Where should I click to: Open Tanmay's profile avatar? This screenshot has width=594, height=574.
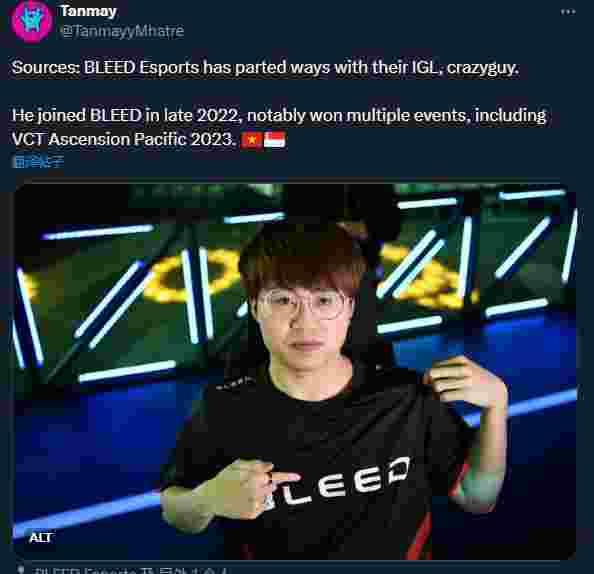tap(32, 22)
